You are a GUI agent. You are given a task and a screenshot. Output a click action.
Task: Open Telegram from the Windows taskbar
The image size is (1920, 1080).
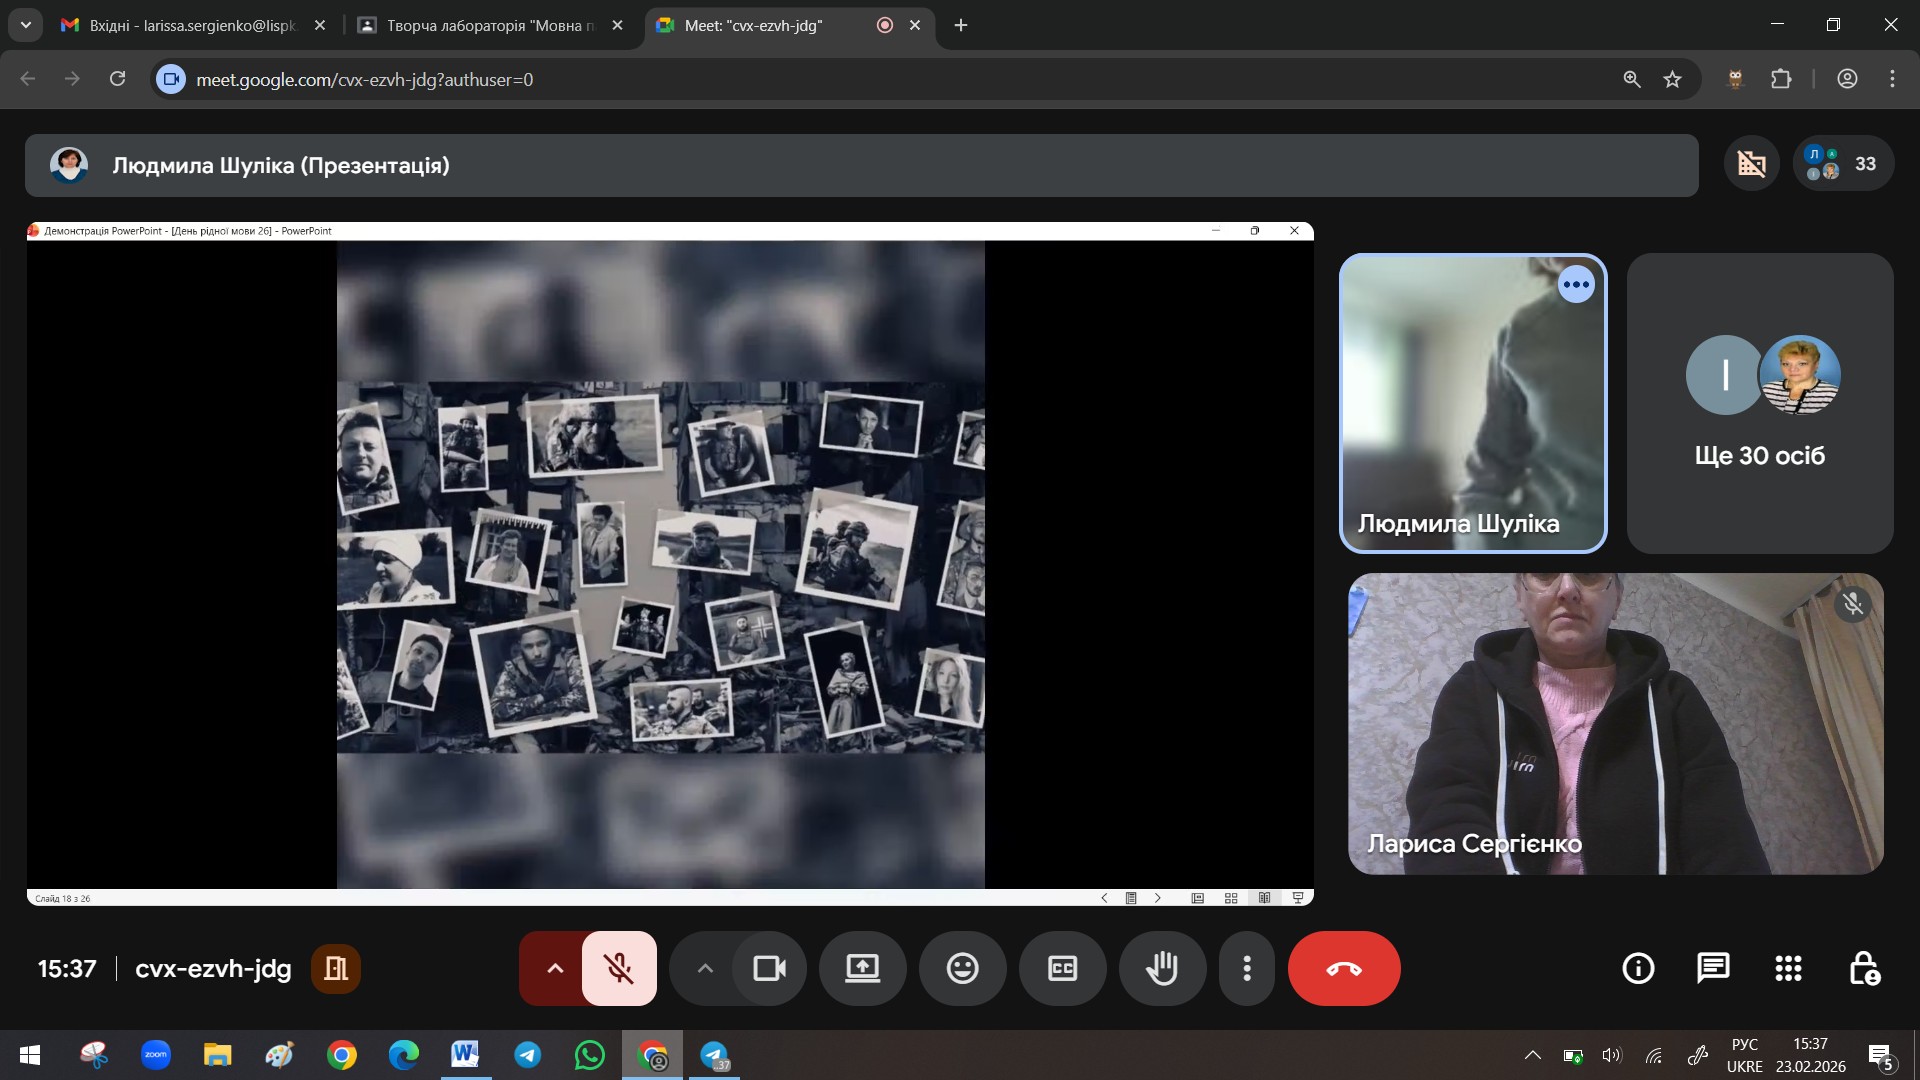(x=527, y=1055)
